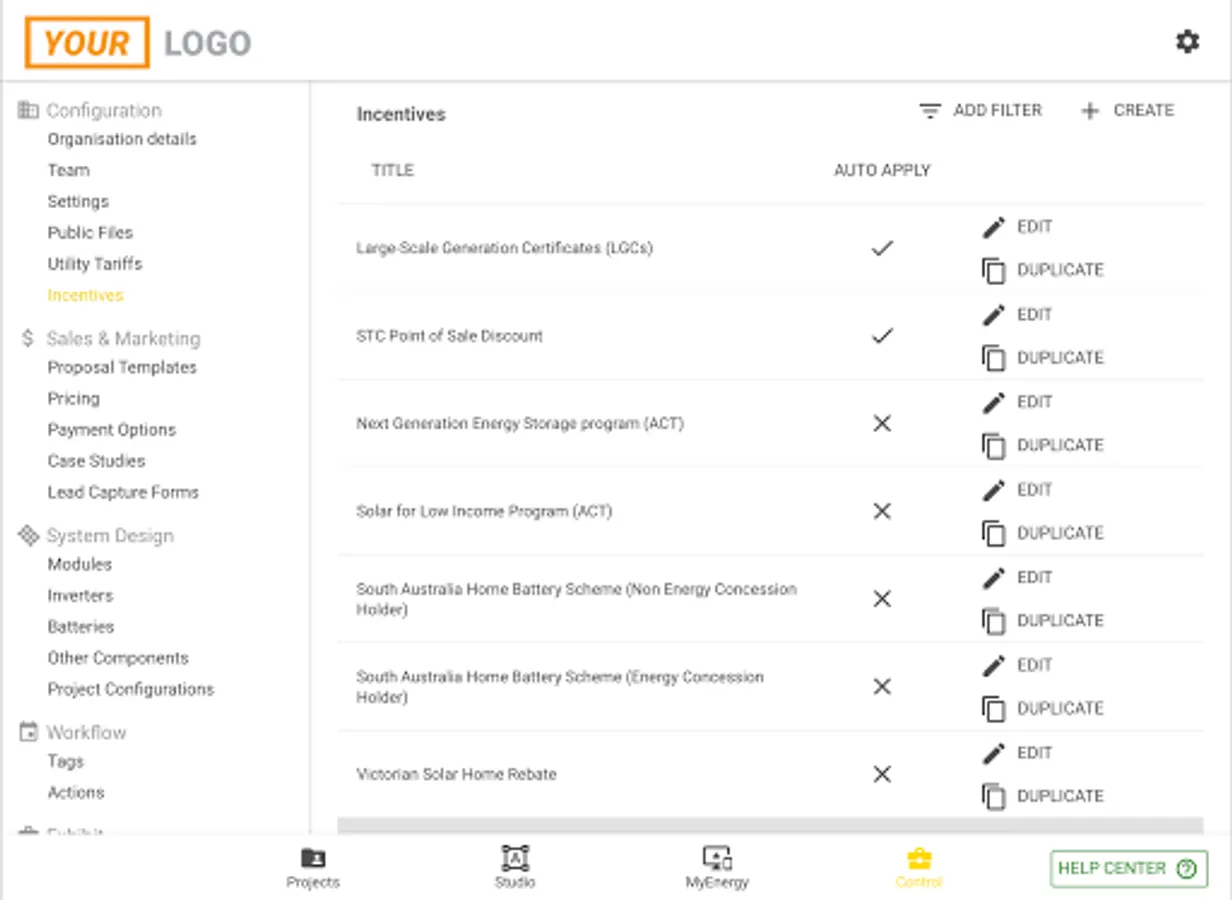Open the Help Center button
This screenshot has height=900, width=1232.
click(x=1128, y=868)
